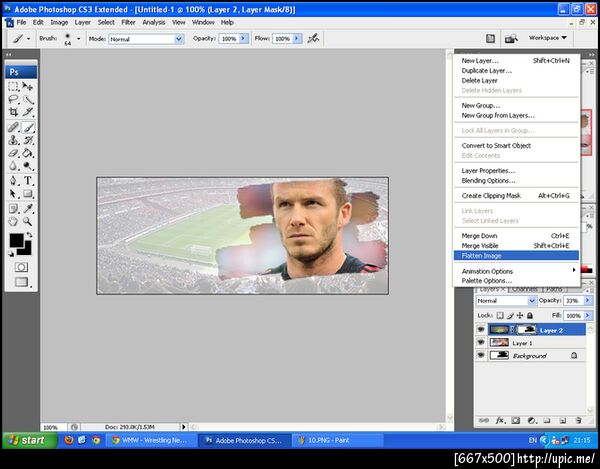Image resolution: width=600 pixels, height=469 pixels.
Task: Click the airbrush icon in options bar
Action: coord(315,38)
